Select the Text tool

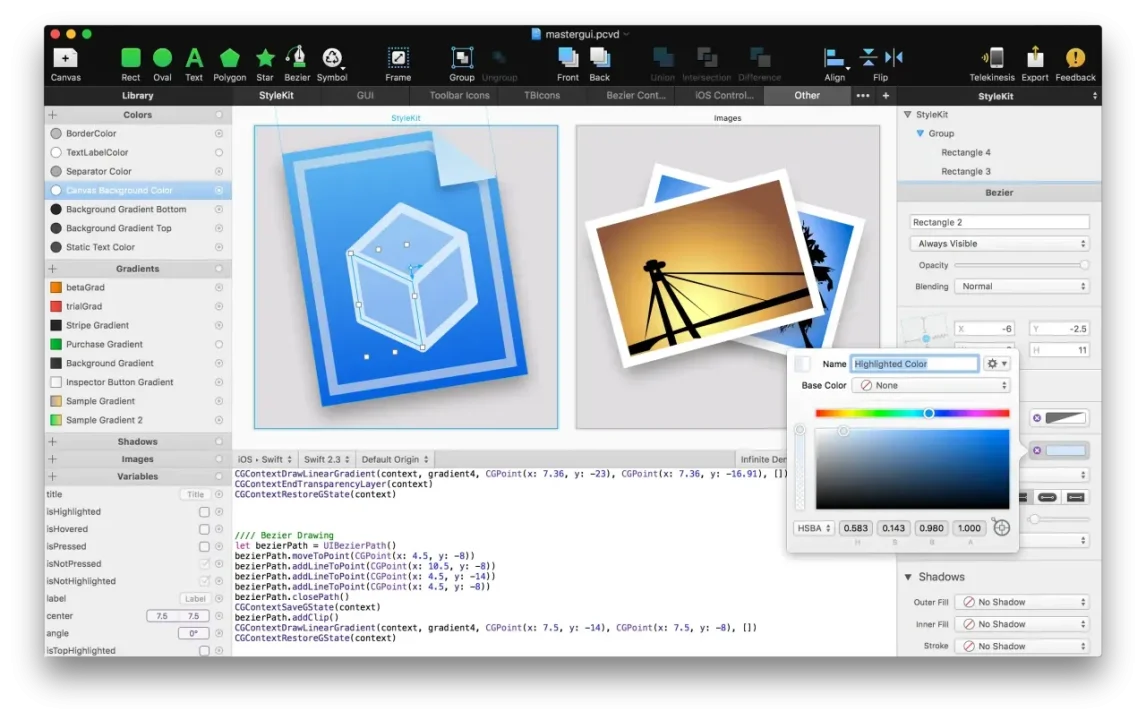click(194, 64)
